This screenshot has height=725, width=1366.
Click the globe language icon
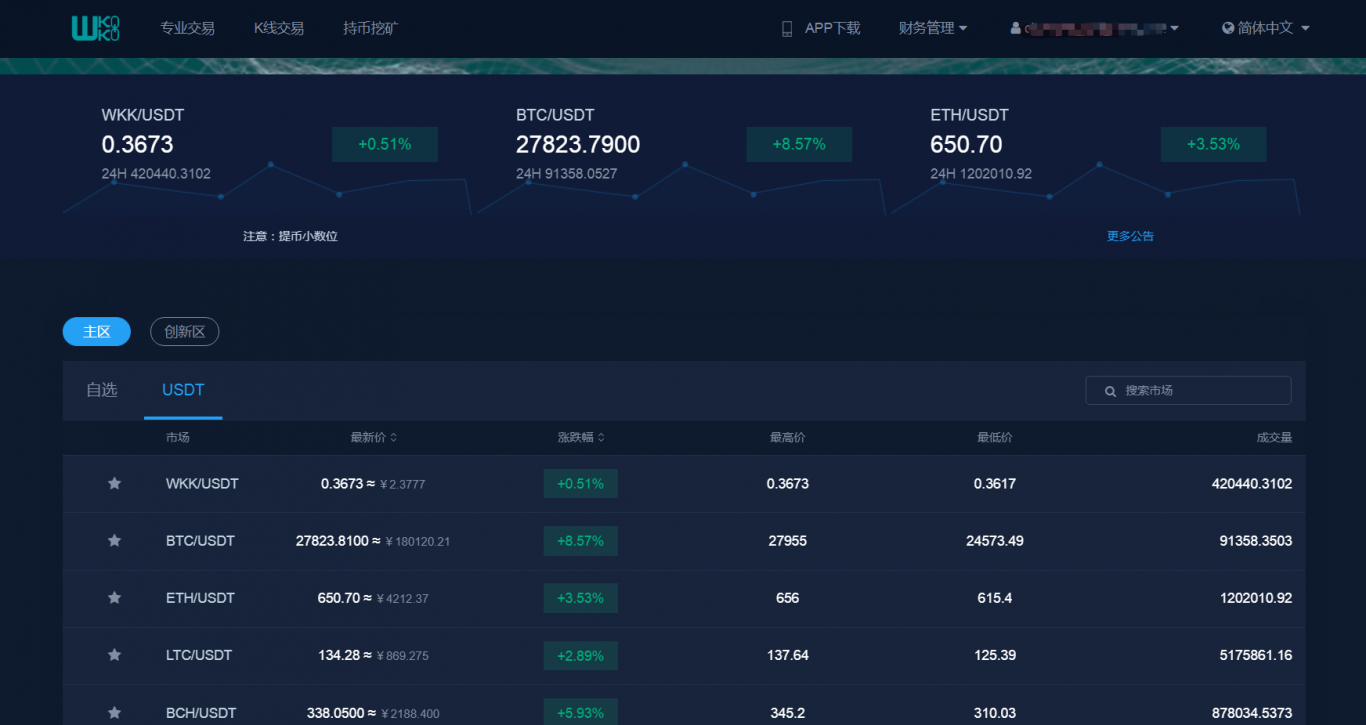pyautogui.click(x=1228, y=28)
